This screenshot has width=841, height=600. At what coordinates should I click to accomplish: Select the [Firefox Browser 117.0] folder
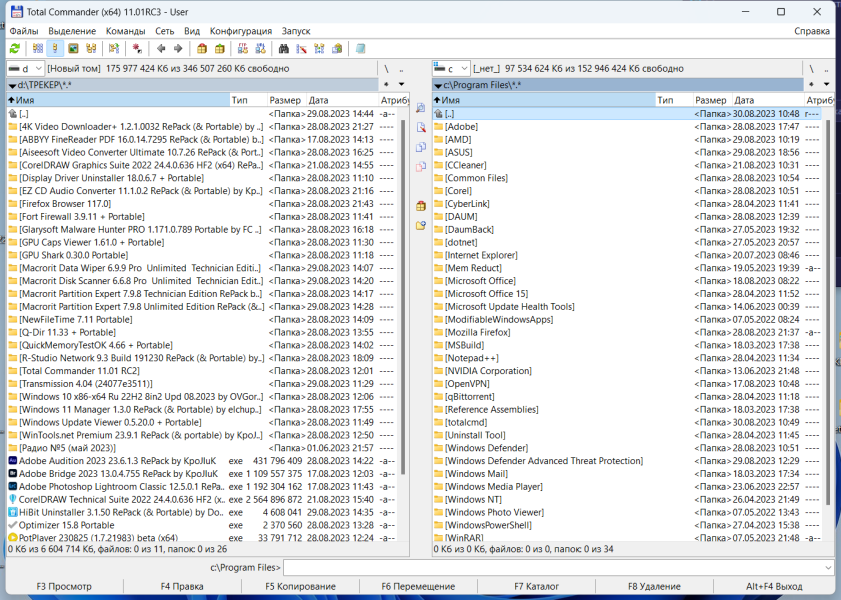coord(203,204)
